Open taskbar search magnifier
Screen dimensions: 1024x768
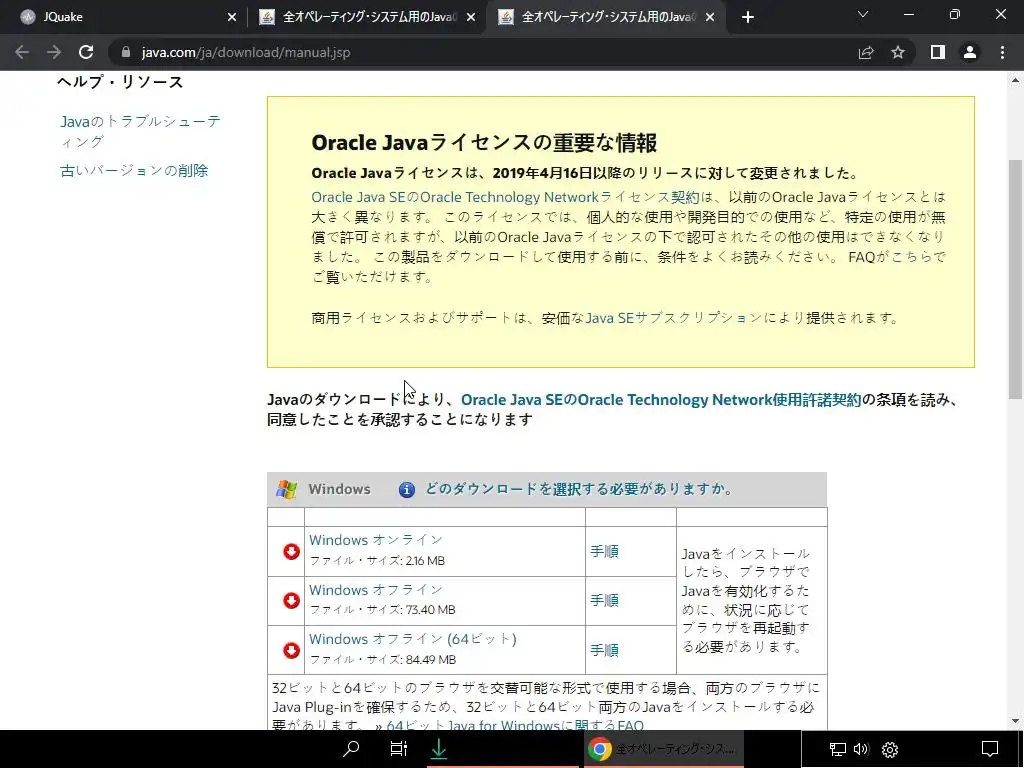click(351, 748)
